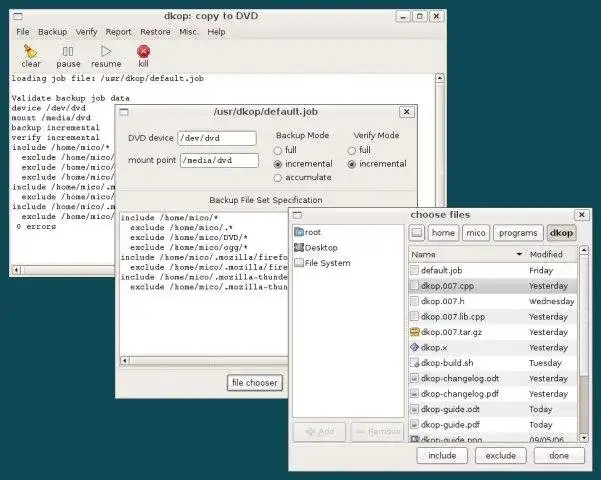Open the Restore menu

point(155,32)
